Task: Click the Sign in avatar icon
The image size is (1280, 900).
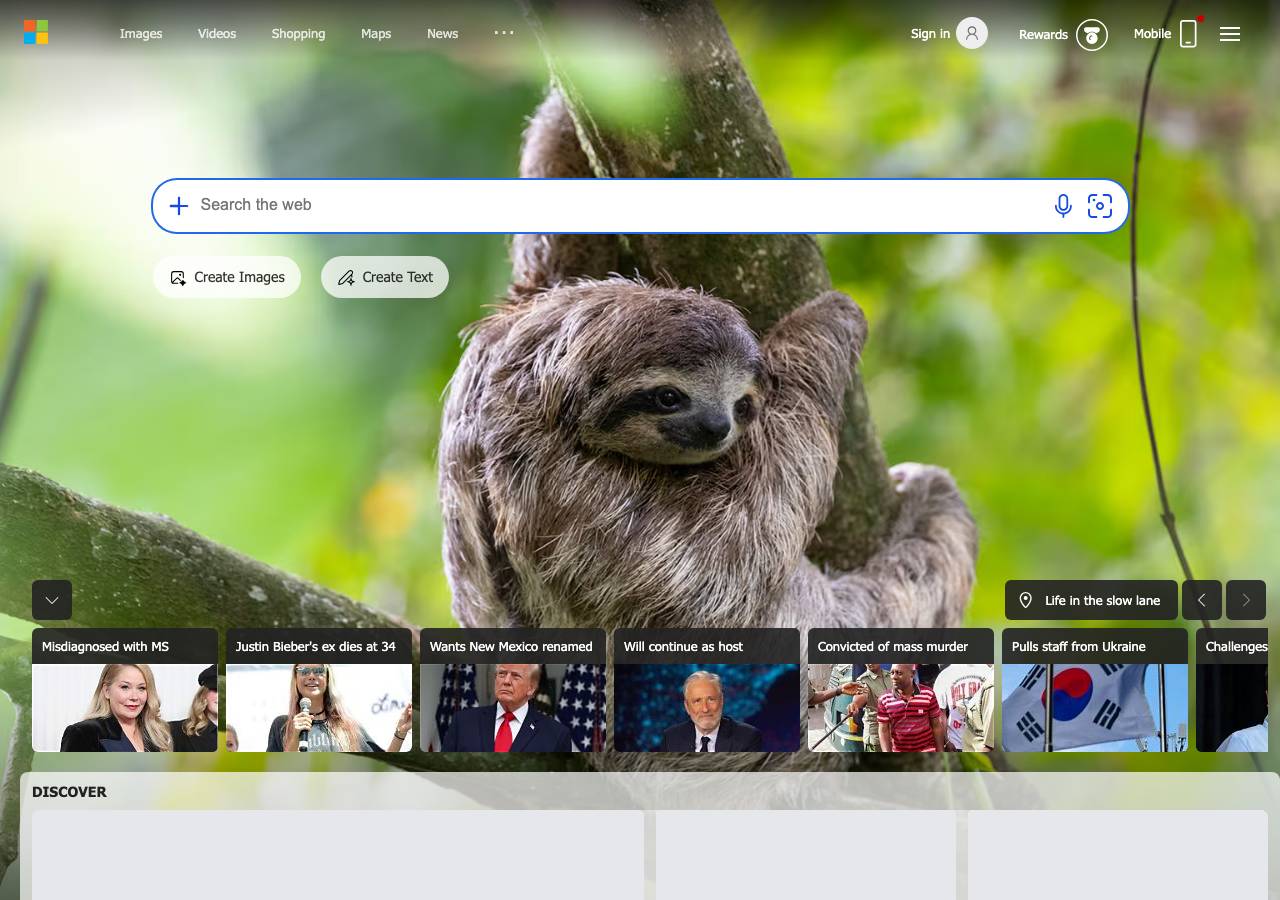Action: [x=972, y=33]
